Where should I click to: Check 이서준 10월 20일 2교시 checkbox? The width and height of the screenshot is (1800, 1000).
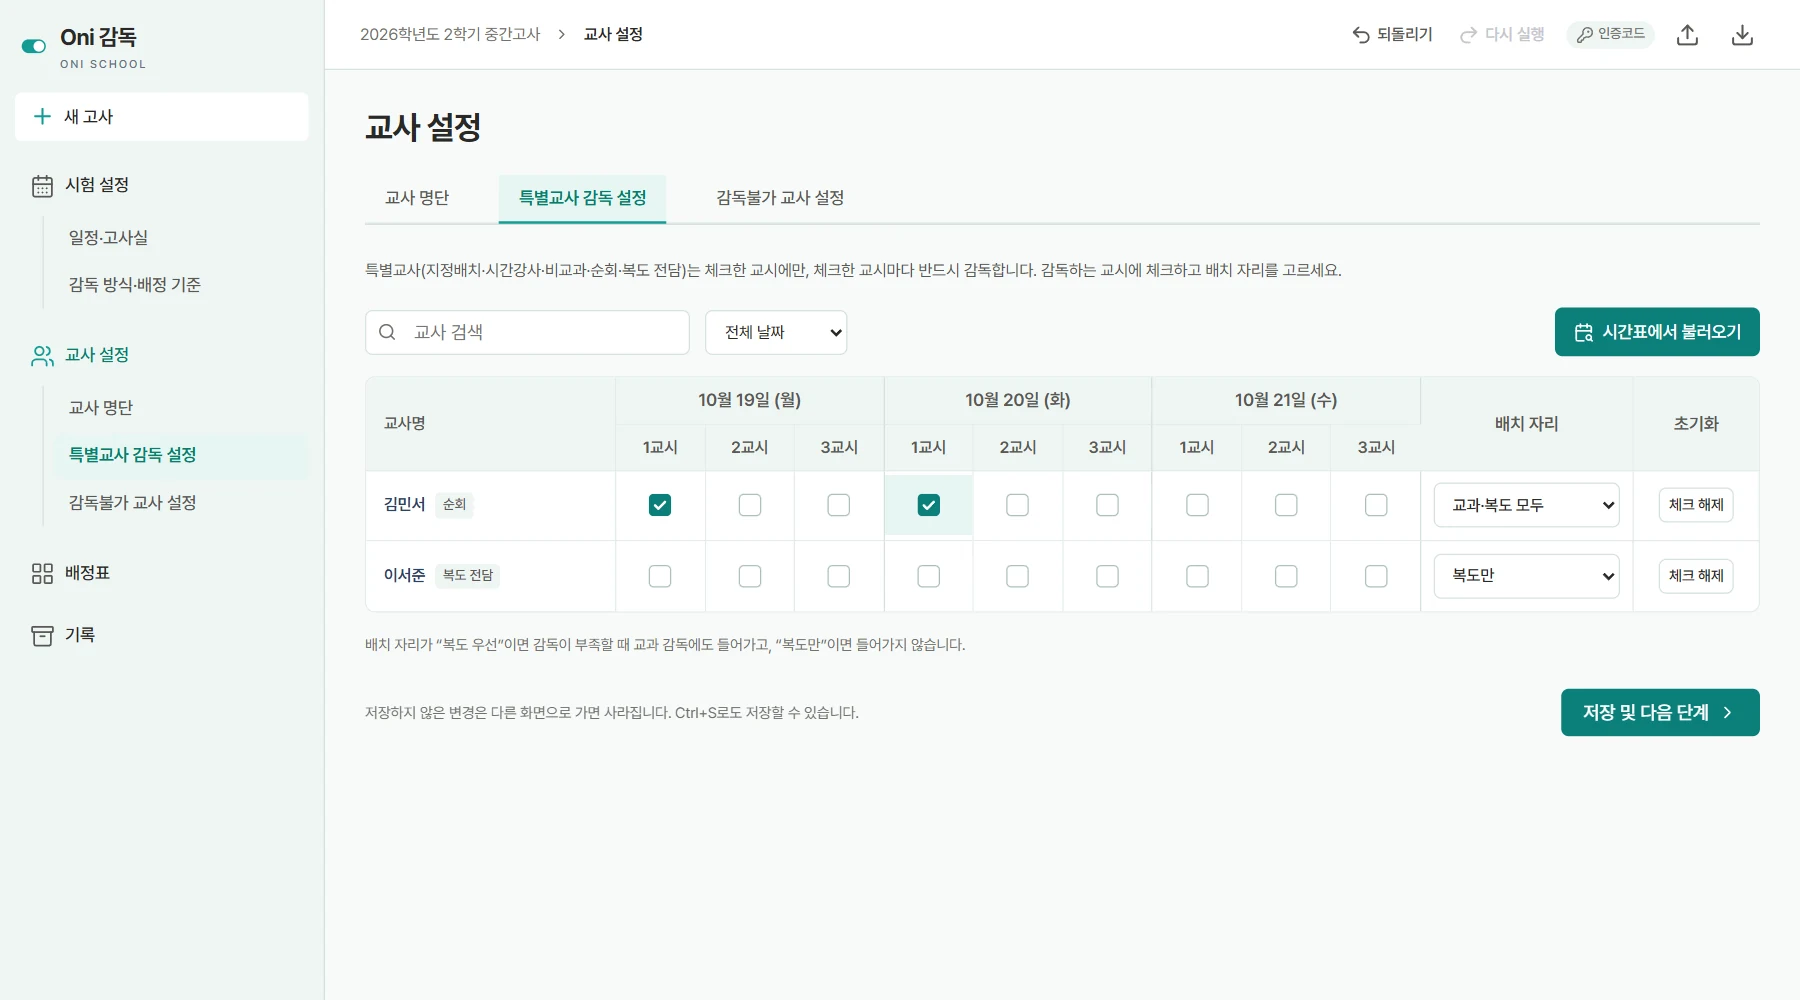(1017, 576)
